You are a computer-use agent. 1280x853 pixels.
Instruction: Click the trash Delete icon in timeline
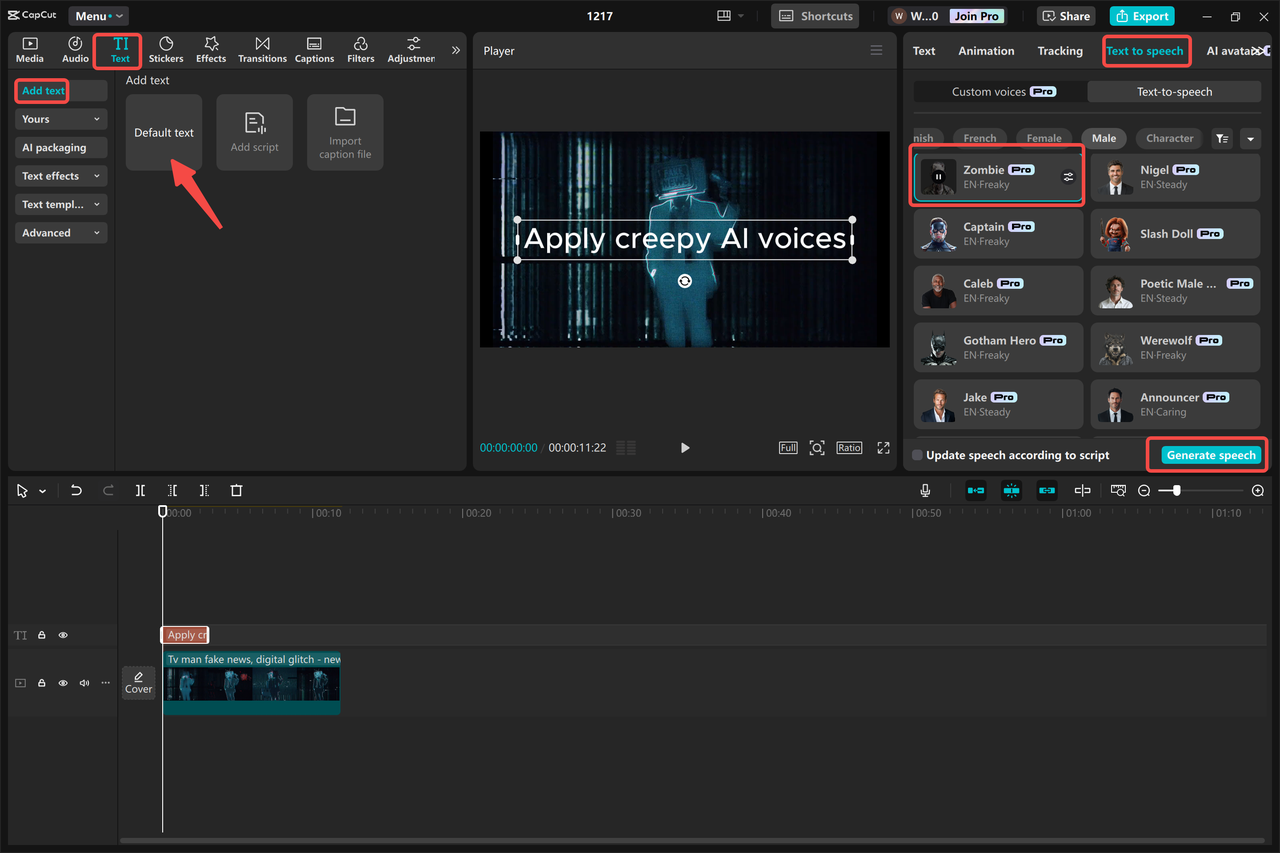pos(236,490)
